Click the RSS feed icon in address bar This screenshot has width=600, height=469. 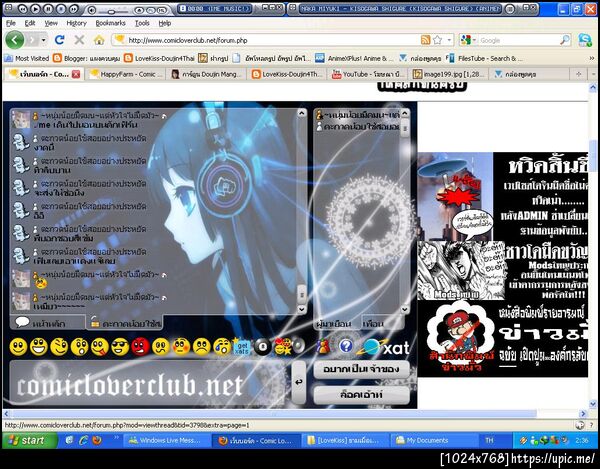tap(426, 40)
